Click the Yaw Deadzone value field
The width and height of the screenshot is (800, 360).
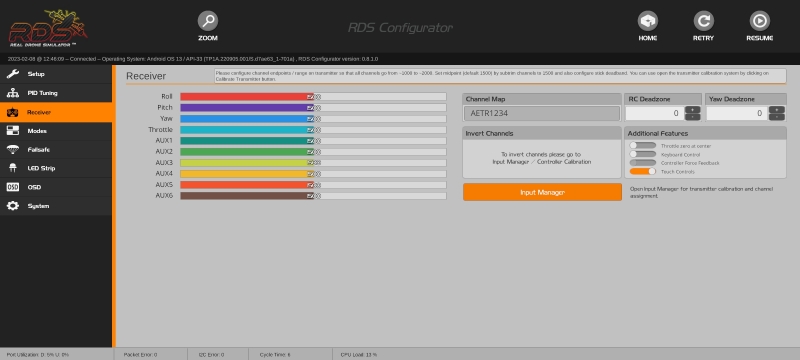pyautogui.click(x=737, y=113)
